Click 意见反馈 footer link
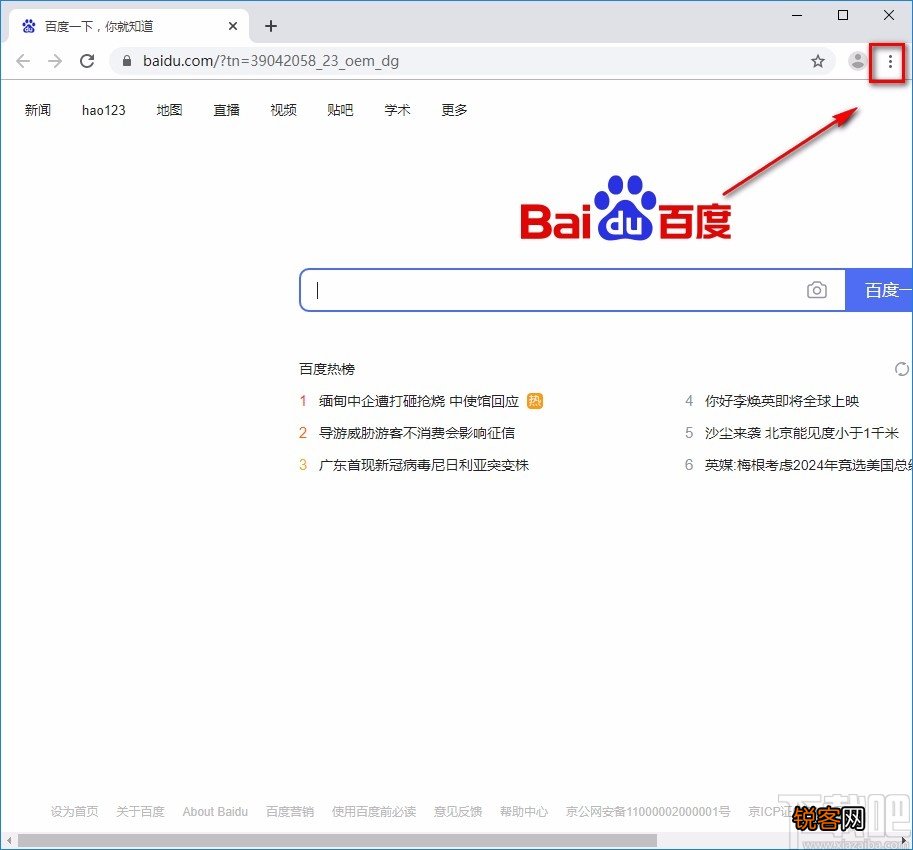The image size is (913, 850). [458, 812]
